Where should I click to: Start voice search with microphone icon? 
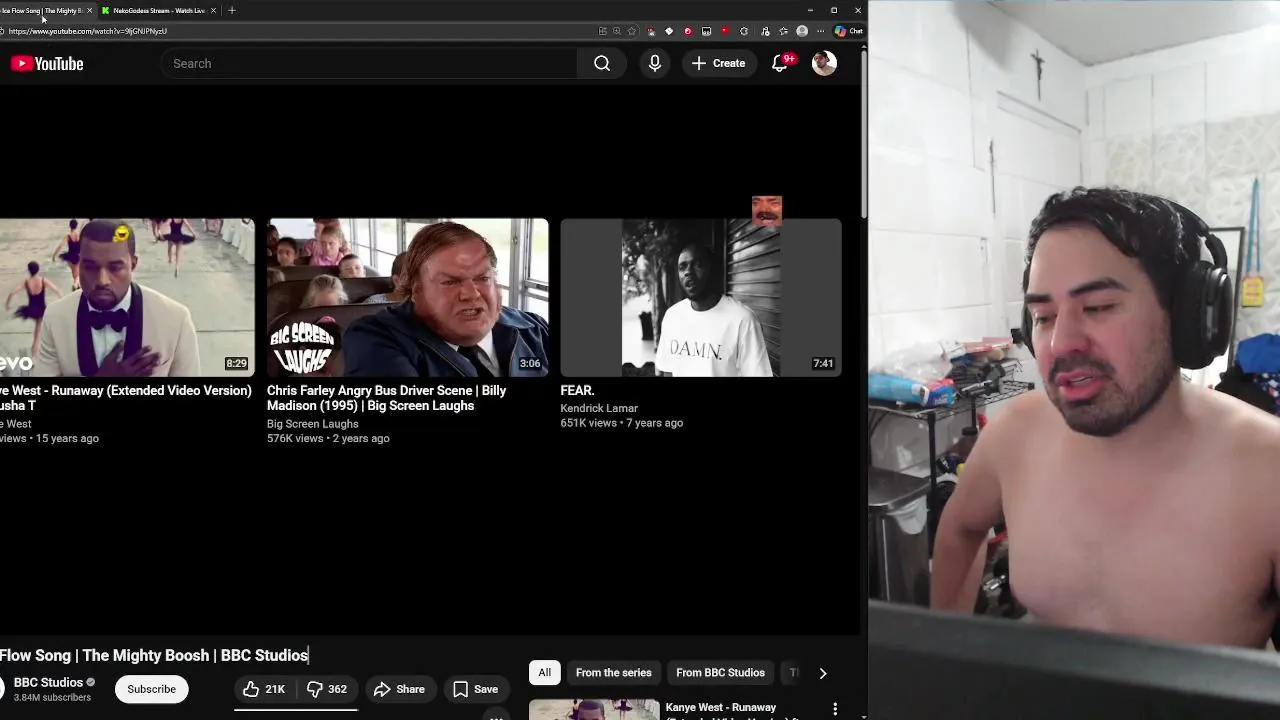pos(655,63)
